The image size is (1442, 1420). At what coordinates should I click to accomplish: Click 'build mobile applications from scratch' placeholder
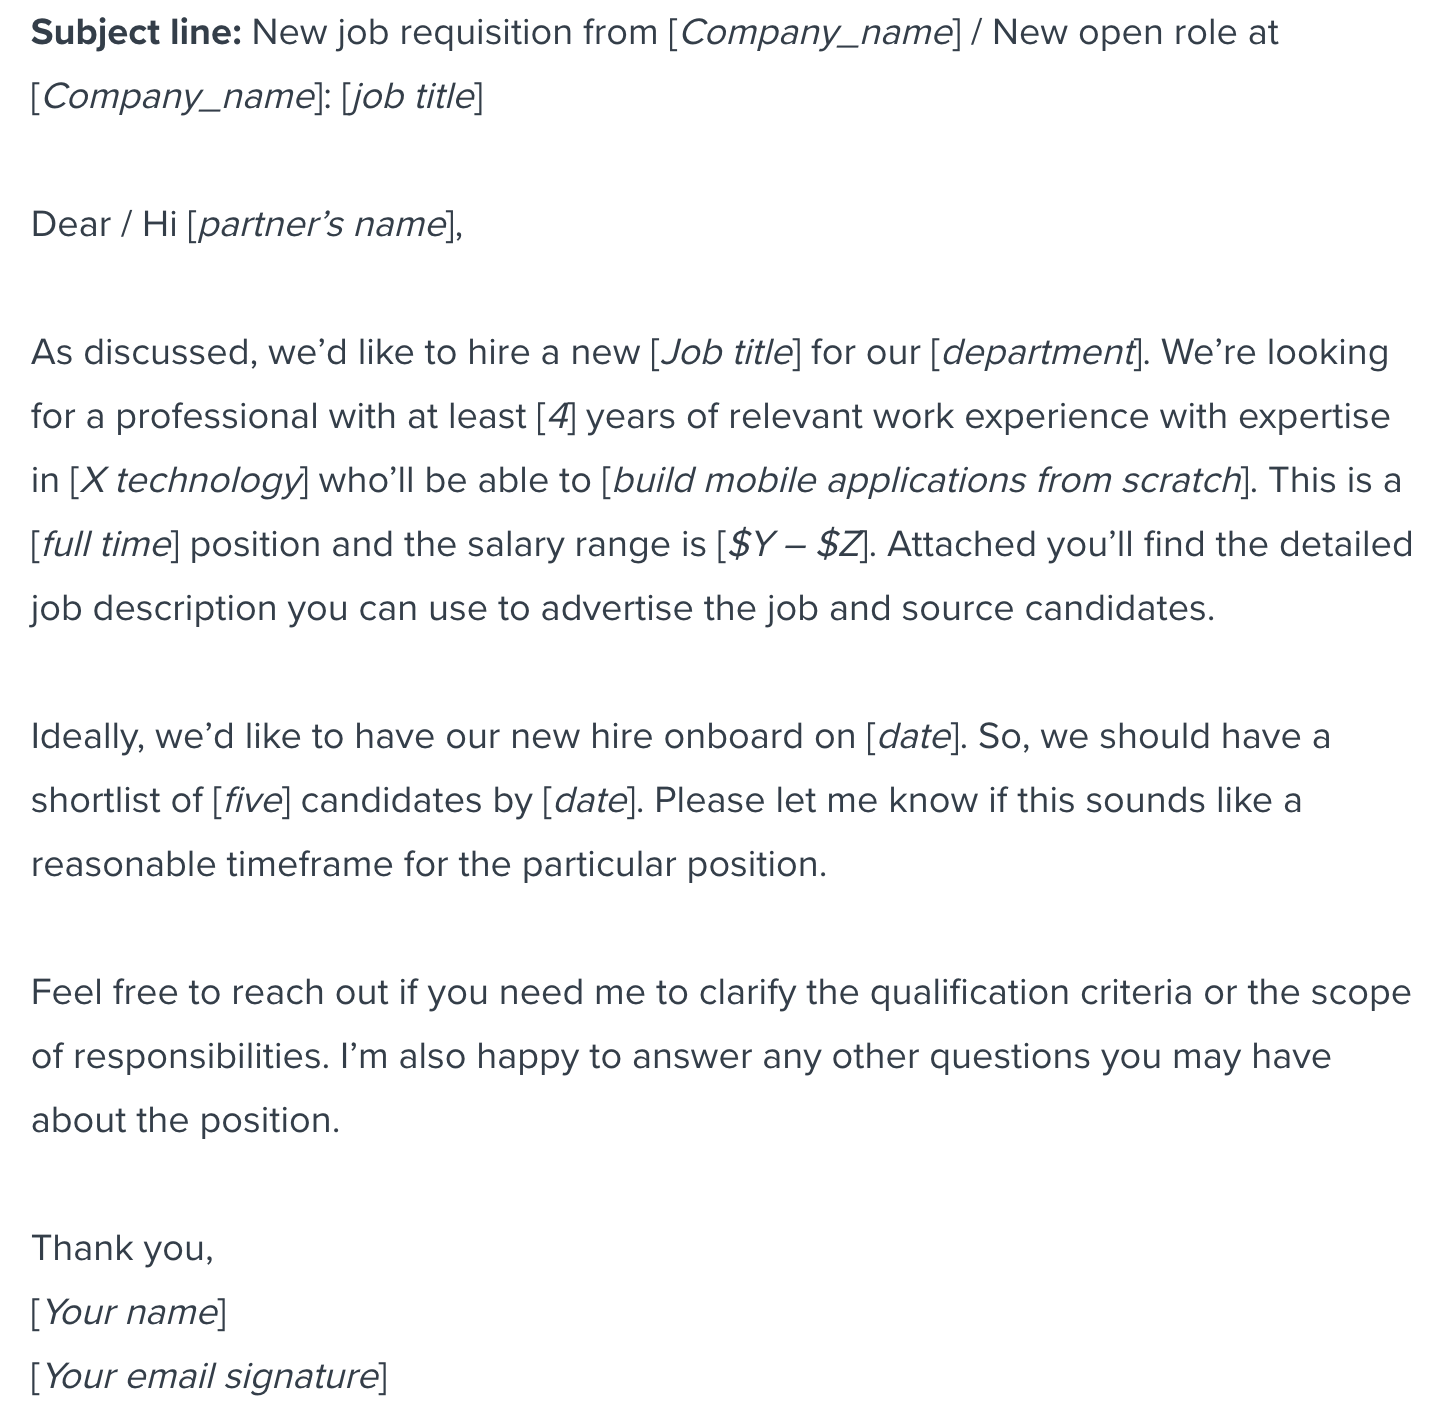point(925,480)
